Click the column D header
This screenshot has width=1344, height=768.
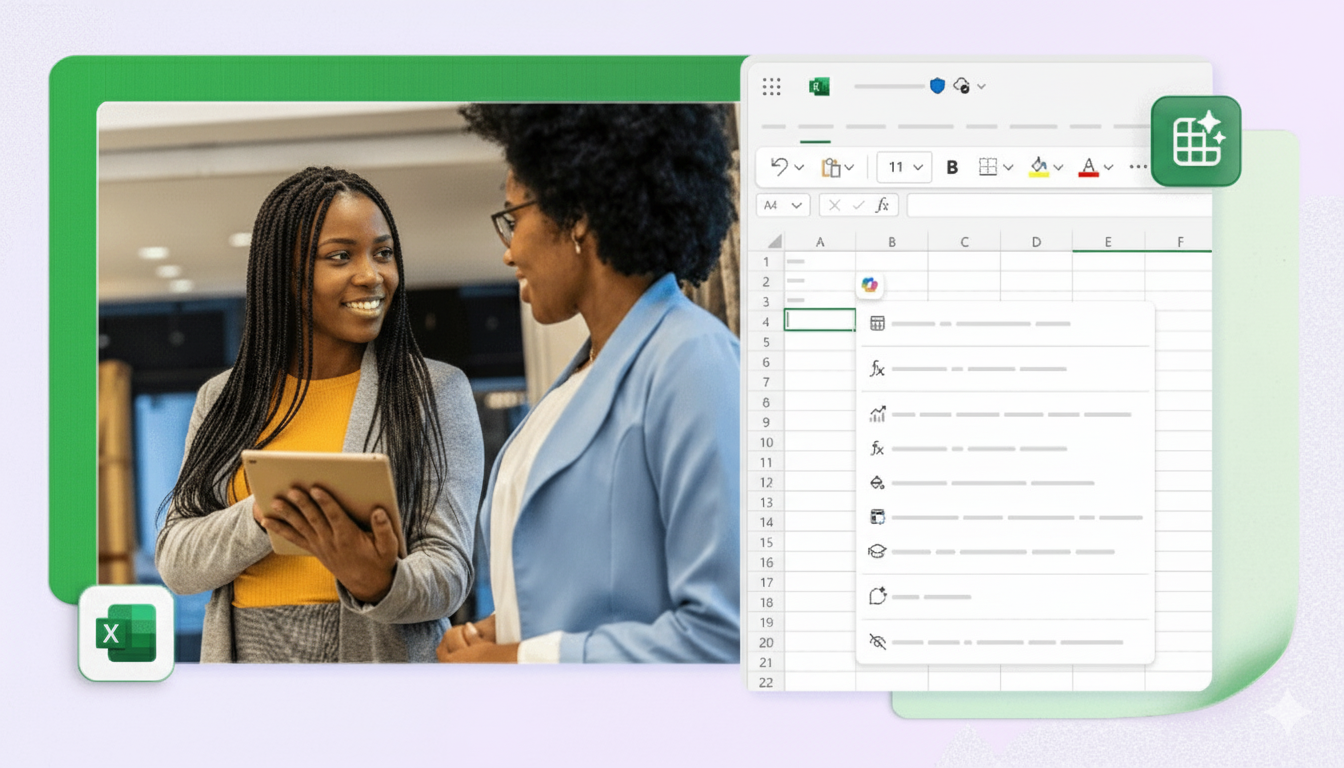coord(1036,242)
